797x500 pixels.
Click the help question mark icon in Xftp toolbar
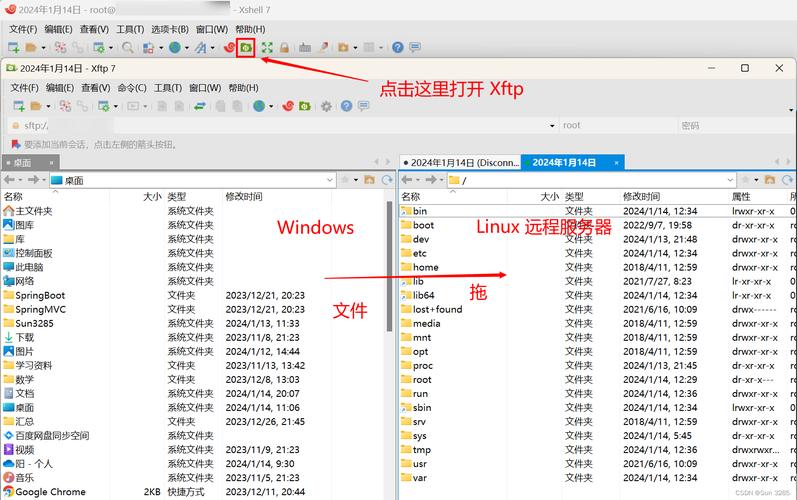(347, 106)
